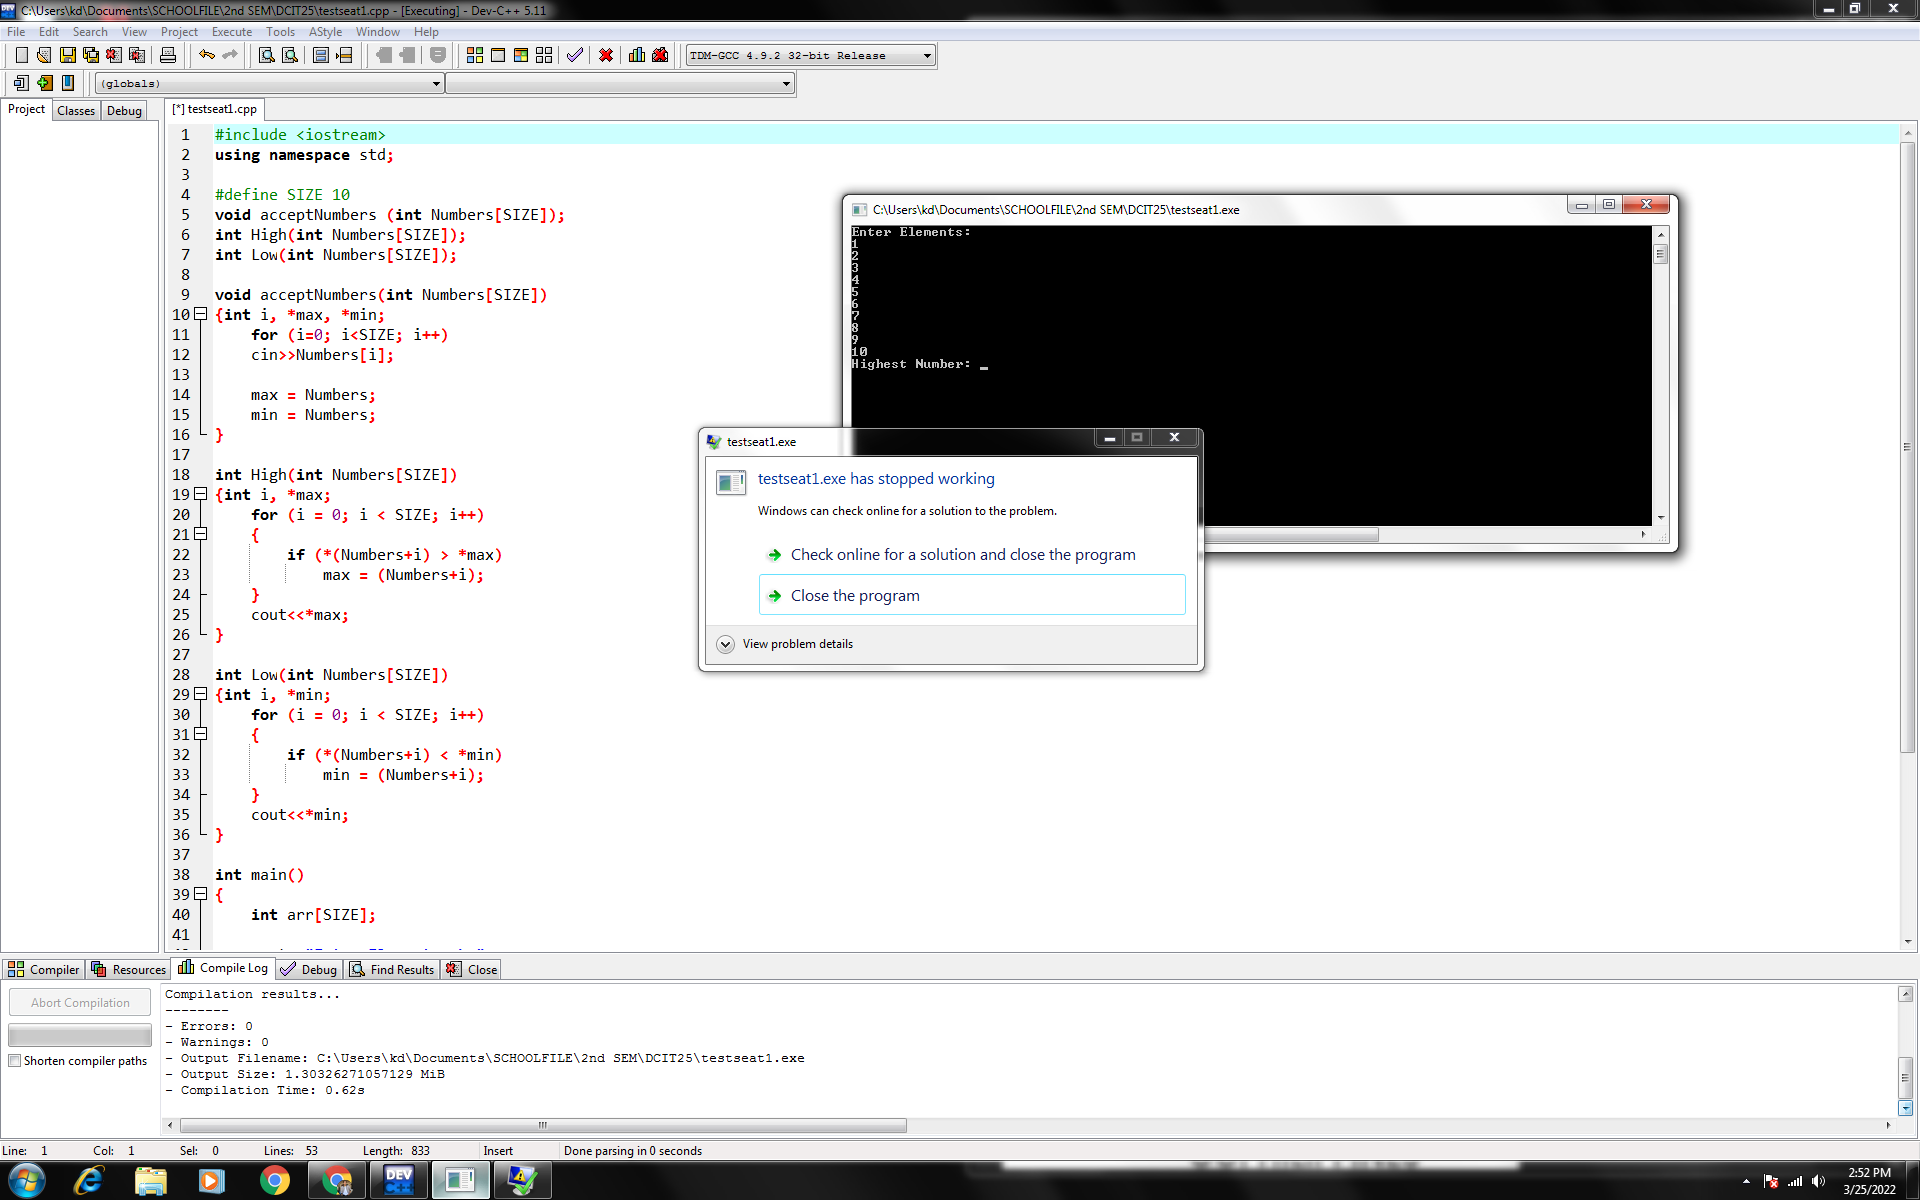Image resolution: width=1920 pixels, height=1200 pixels.
Task: Click the Abort Compilation button
Action: pyautogui.click(x=80, y=1002)
